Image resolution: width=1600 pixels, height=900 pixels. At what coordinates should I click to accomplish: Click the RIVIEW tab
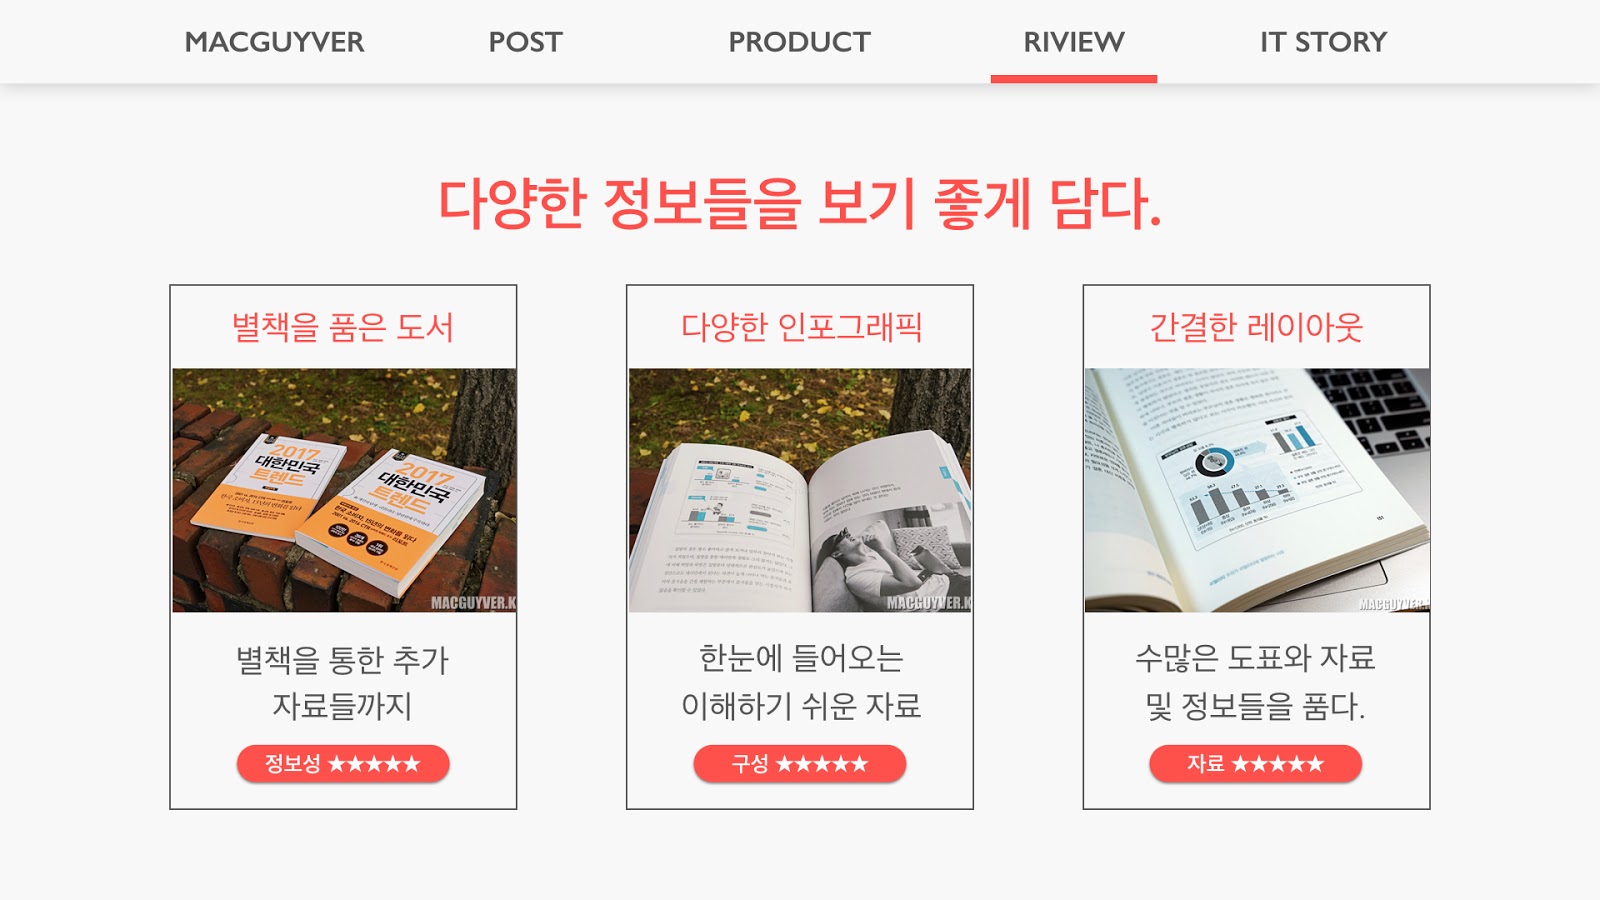point(1073,42)
